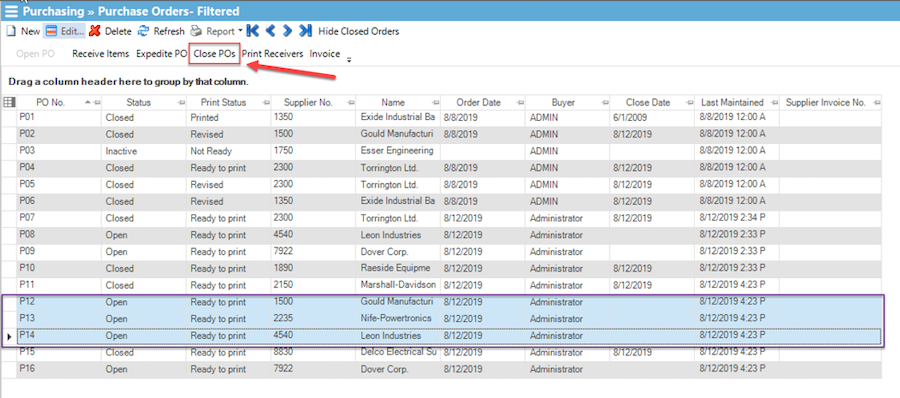Delete the selected purchase order
This screenshot has width=900, height=398.
coord(111,31)
